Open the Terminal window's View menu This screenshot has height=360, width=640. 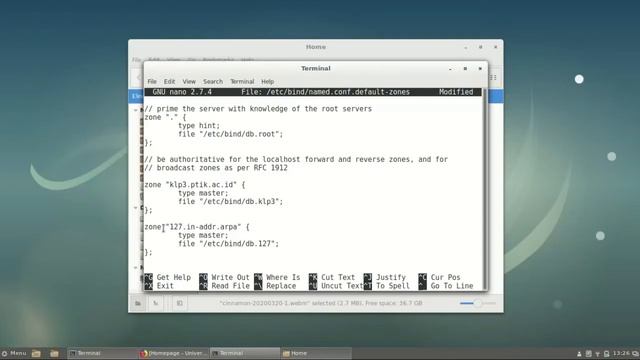tap(189, 82)
